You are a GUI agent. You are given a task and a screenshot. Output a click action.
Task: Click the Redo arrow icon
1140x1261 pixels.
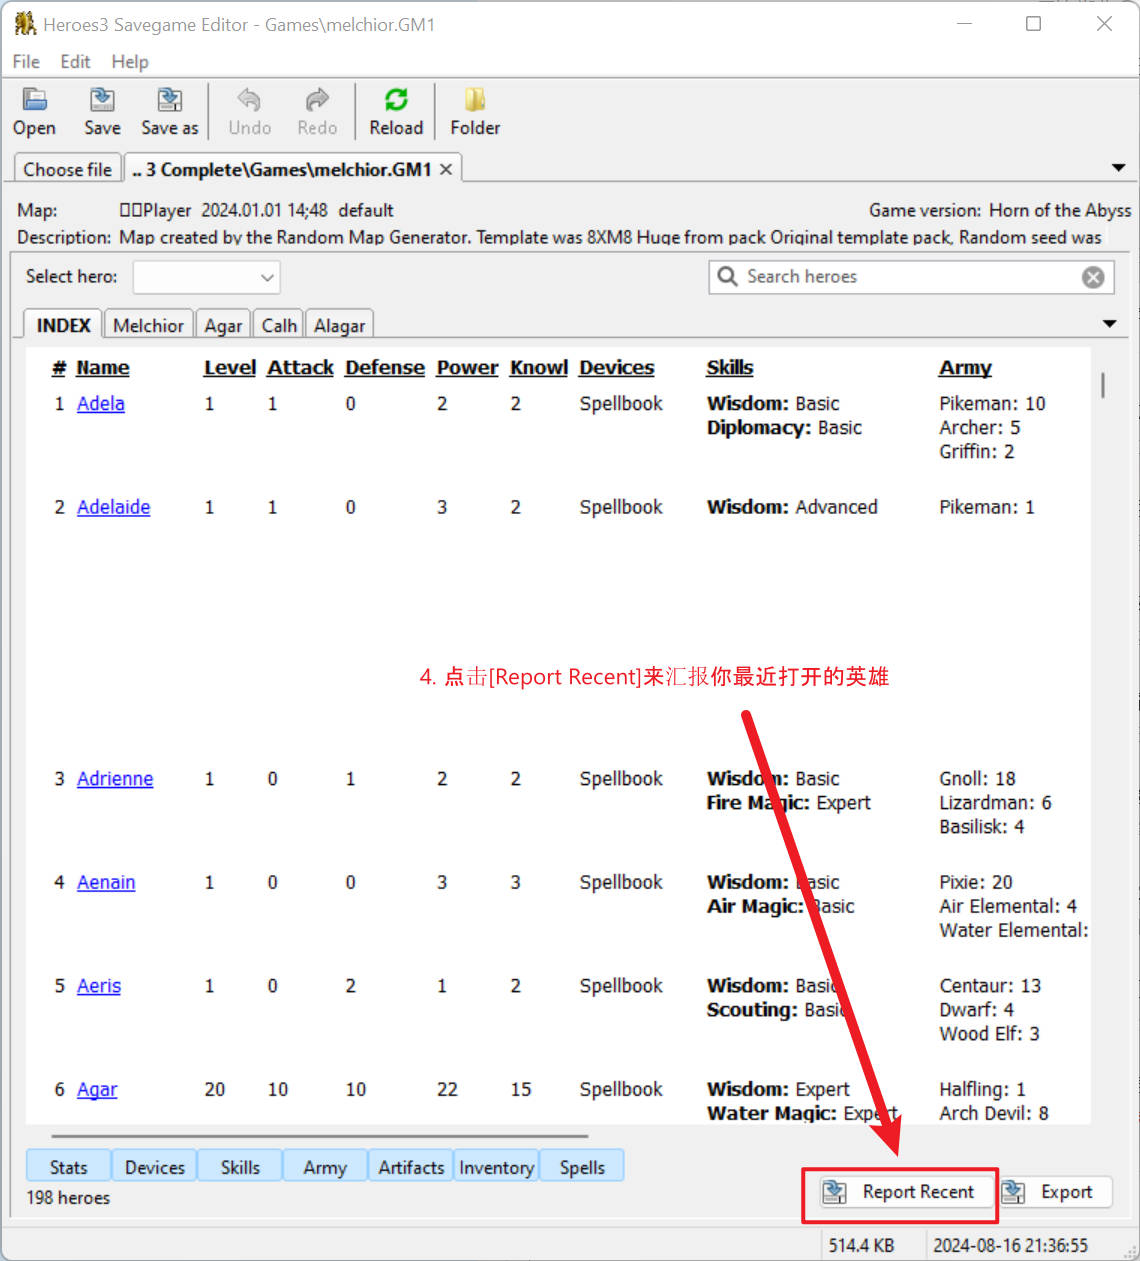(317, 100)
